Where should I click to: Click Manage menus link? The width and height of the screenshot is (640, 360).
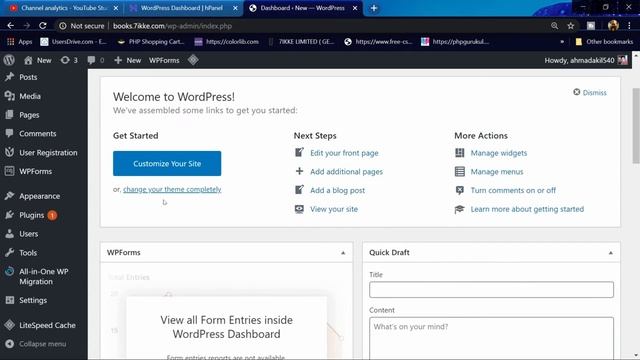tap(497, 172)
